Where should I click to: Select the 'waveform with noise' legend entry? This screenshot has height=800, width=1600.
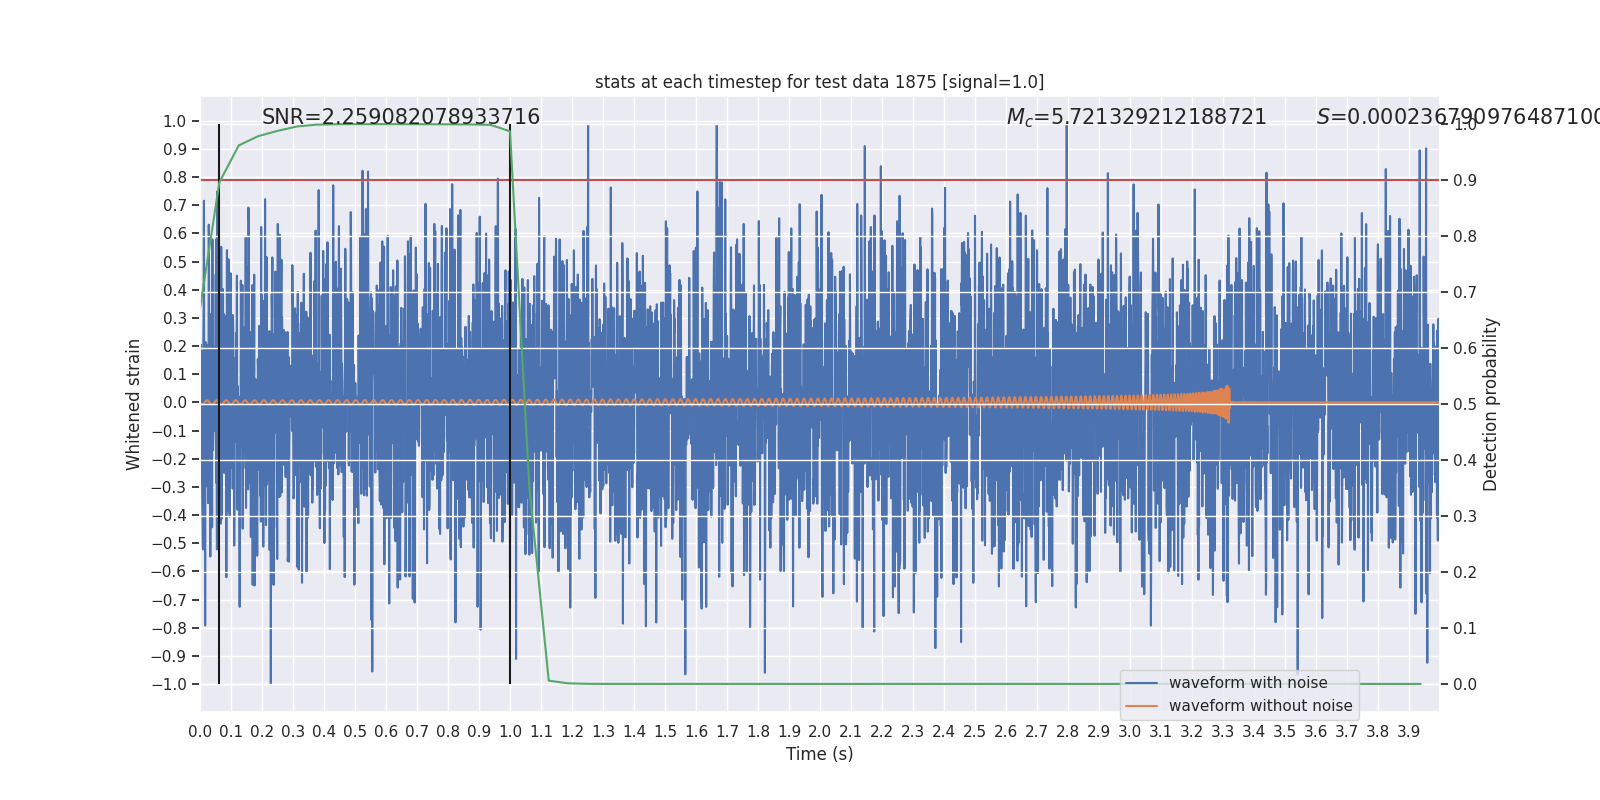pyautogui.click(x=1248, y=683)
